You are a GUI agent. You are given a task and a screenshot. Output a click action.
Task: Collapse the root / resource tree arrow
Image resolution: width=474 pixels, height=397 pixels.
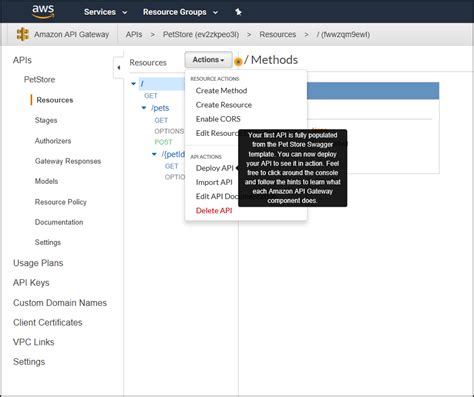(x=134, y=84)
